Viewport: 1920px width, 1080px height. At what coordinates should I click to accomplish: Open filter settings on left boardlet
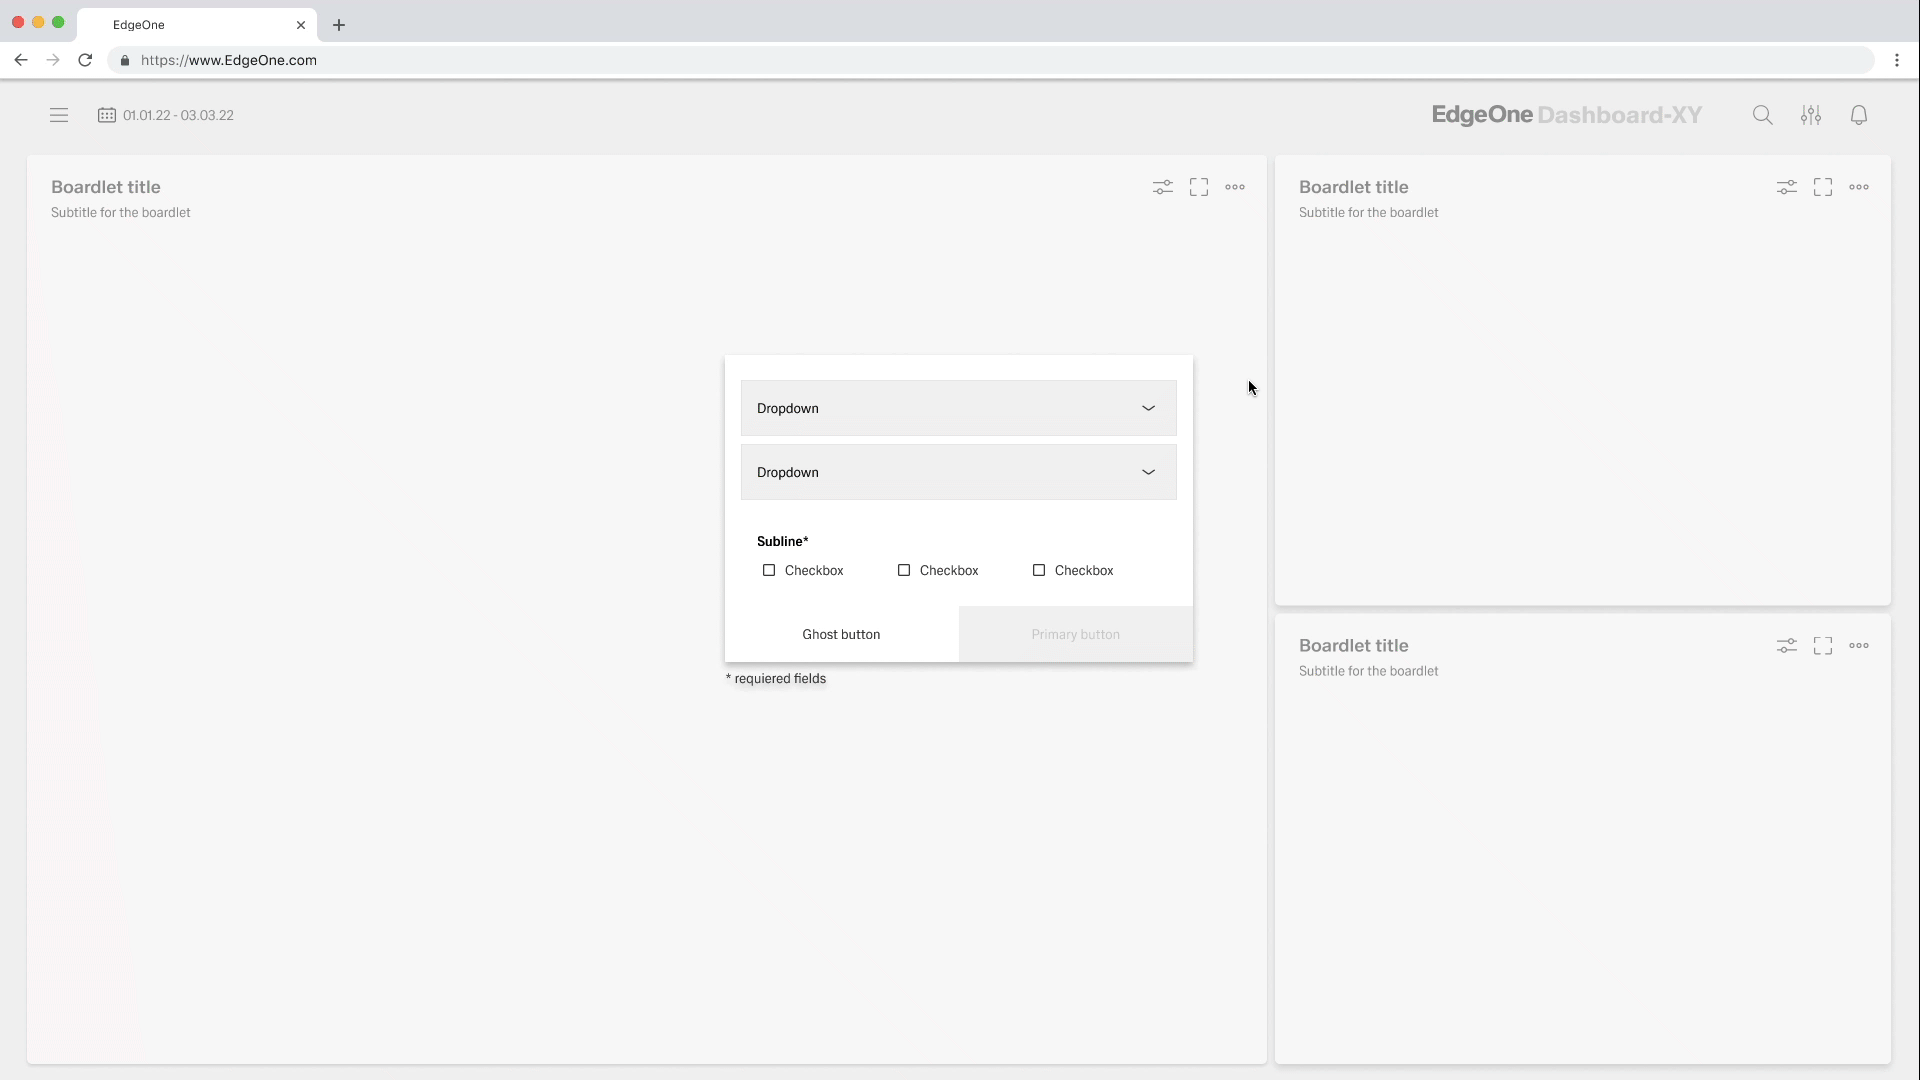tap(1162, 187)
